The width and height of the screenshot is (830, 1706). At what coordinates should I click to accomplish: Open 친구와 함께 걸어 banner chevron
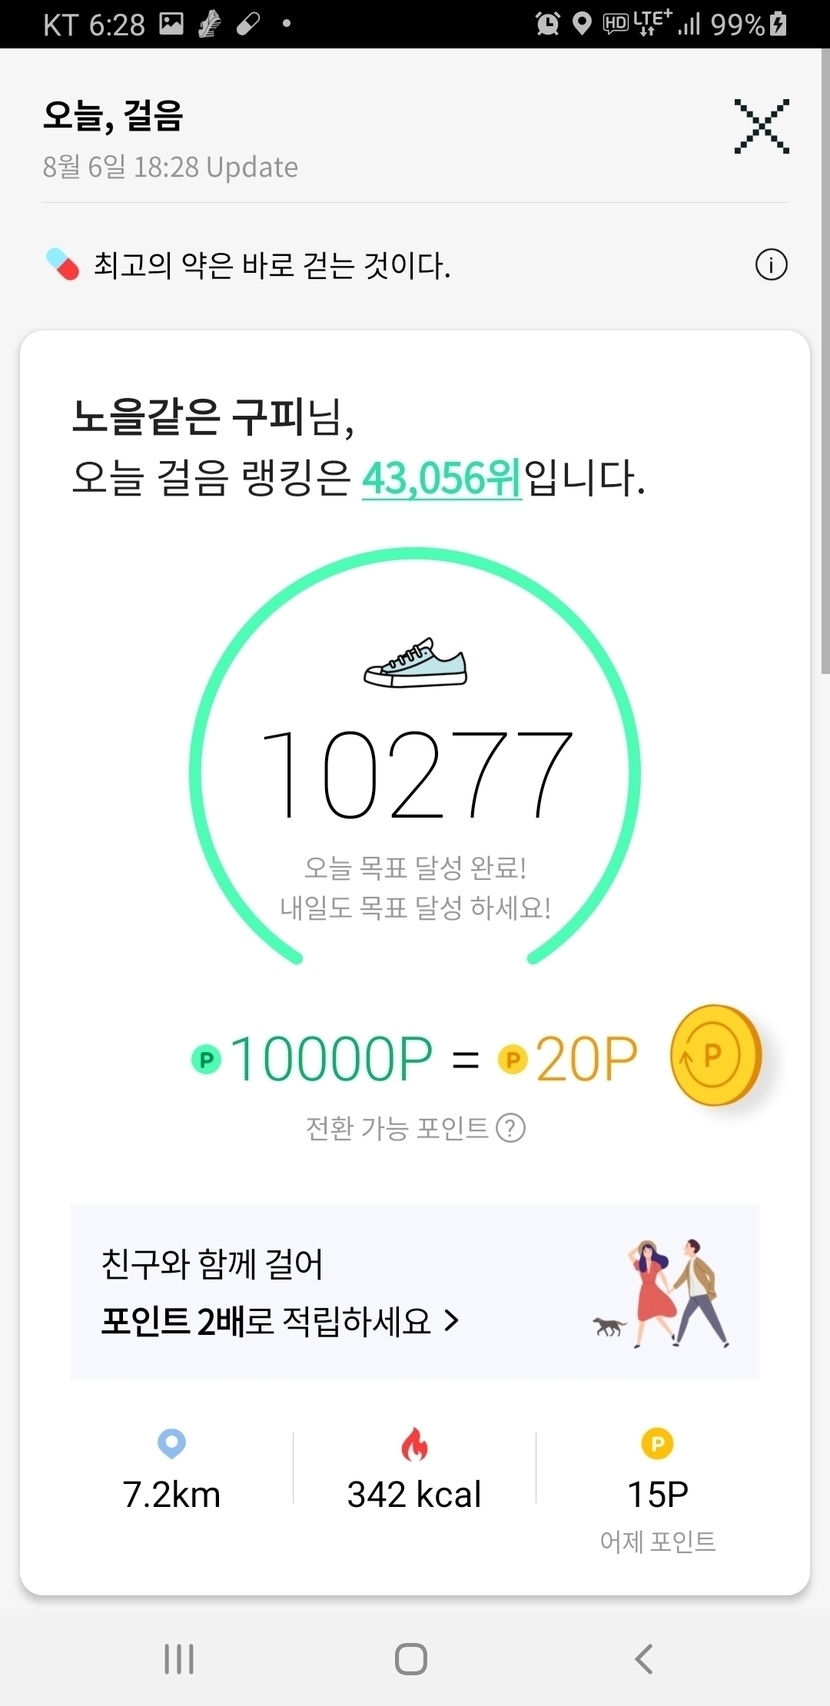(x=452, y=1321)
